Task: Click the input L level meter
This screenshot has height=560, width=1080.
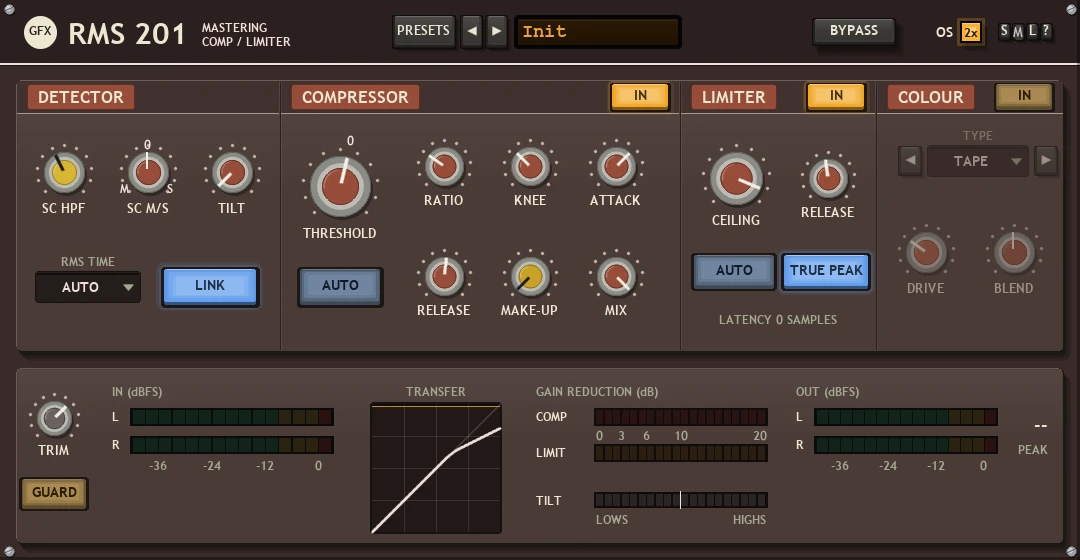Action: (x=232, y=417)
